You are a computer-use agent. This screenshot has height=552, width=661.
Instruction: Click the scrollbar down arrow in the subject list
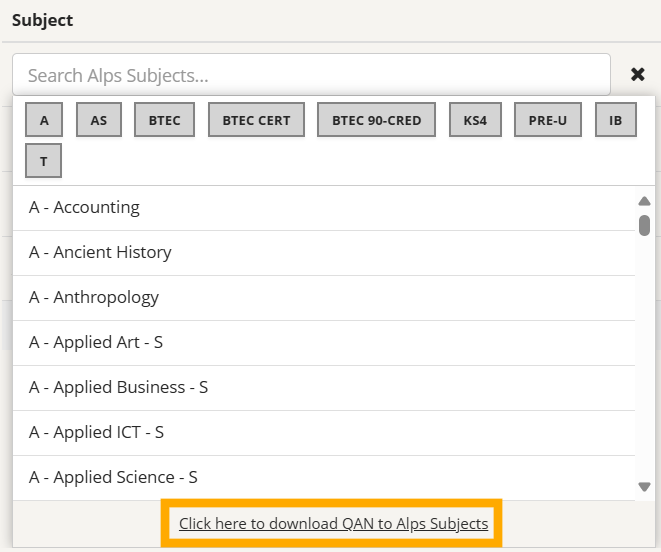point(644,487)
